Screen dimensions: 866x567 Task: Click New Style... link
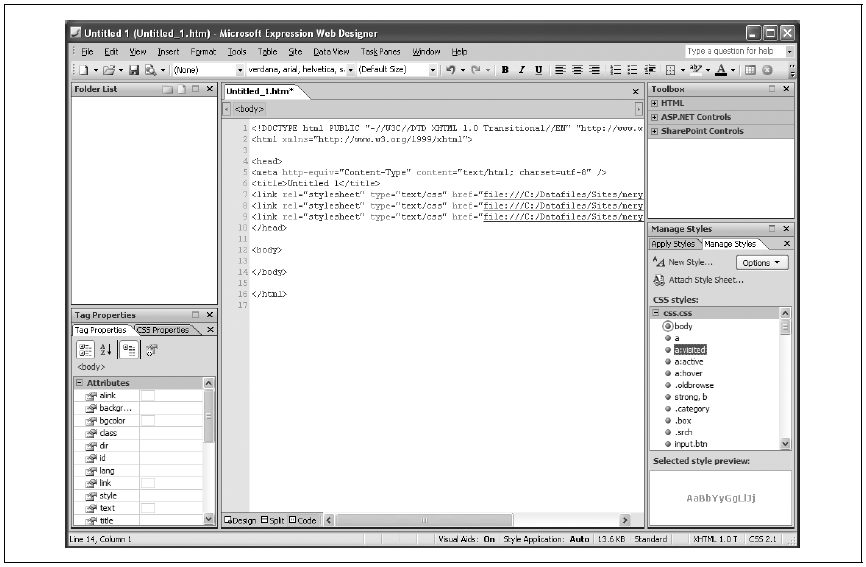(x=690, y=263)
